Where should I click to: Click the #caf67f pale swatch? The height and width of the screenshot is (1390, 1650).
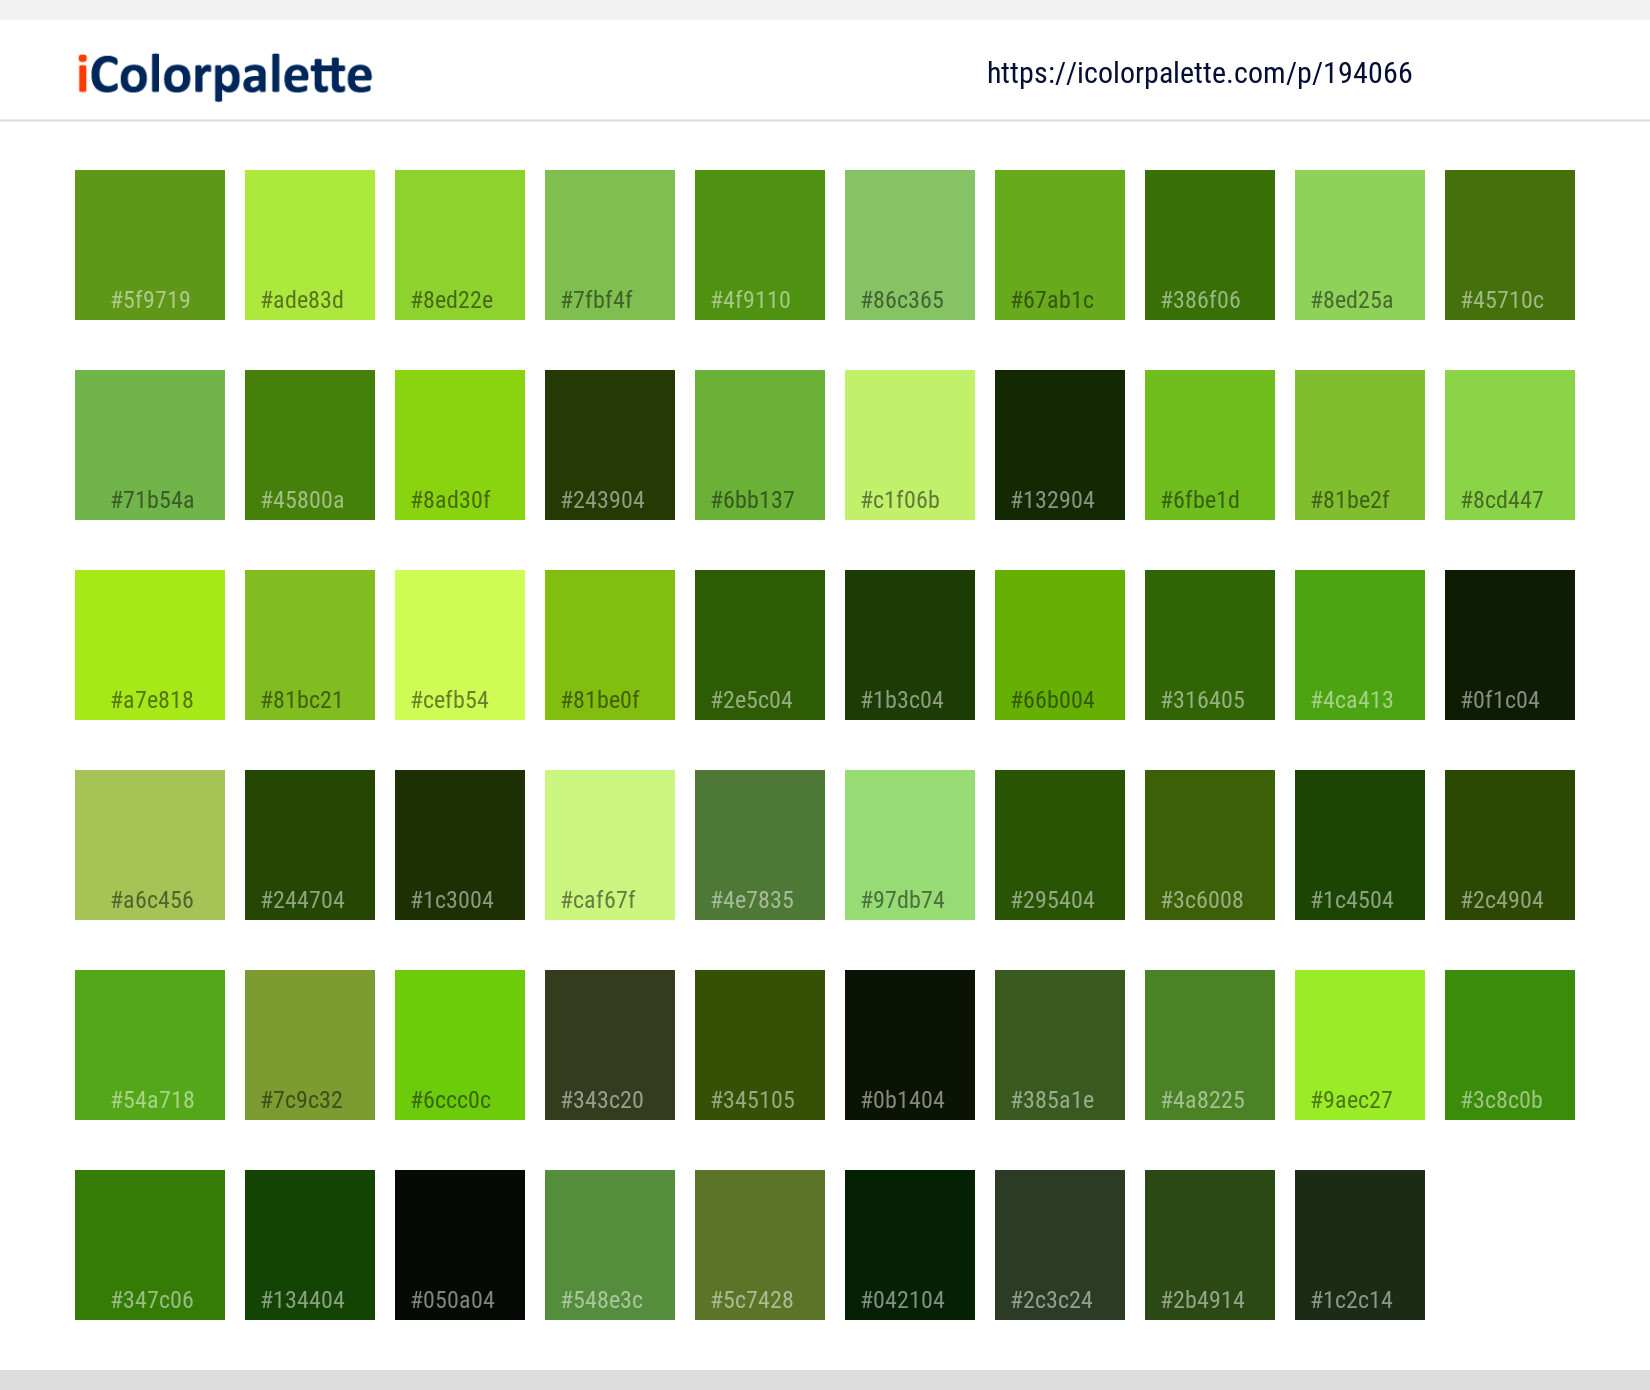[x=610, y=845]
